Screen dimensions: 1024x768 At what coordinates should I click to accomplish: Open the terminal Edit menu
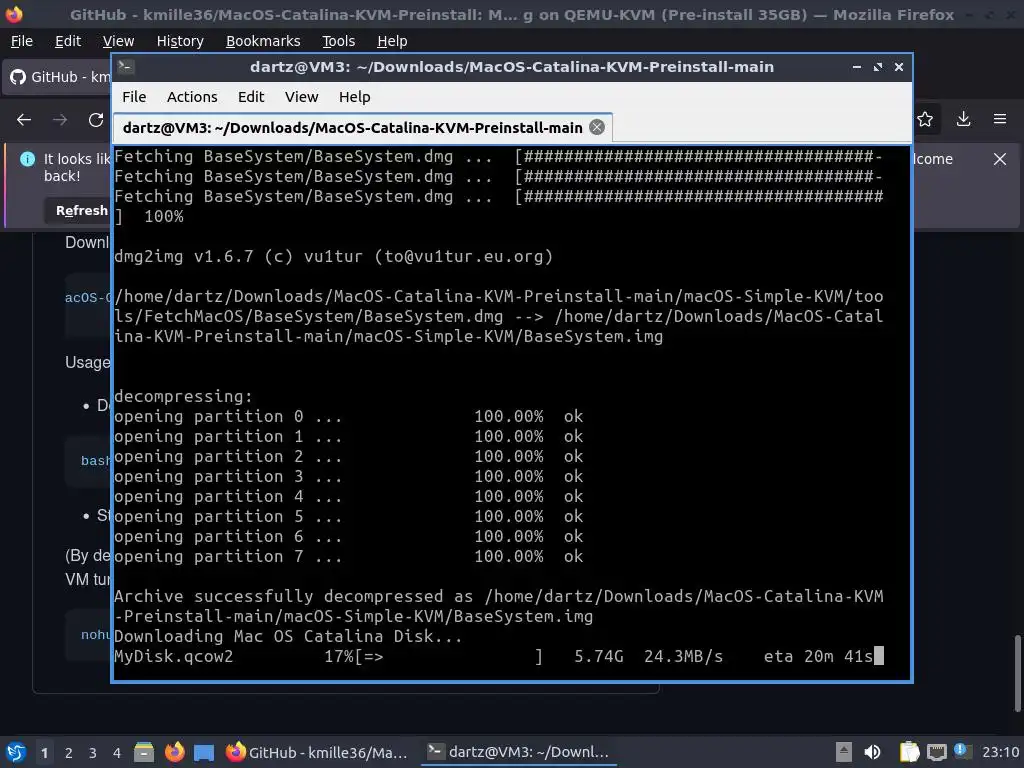click(x=251, y=97)
